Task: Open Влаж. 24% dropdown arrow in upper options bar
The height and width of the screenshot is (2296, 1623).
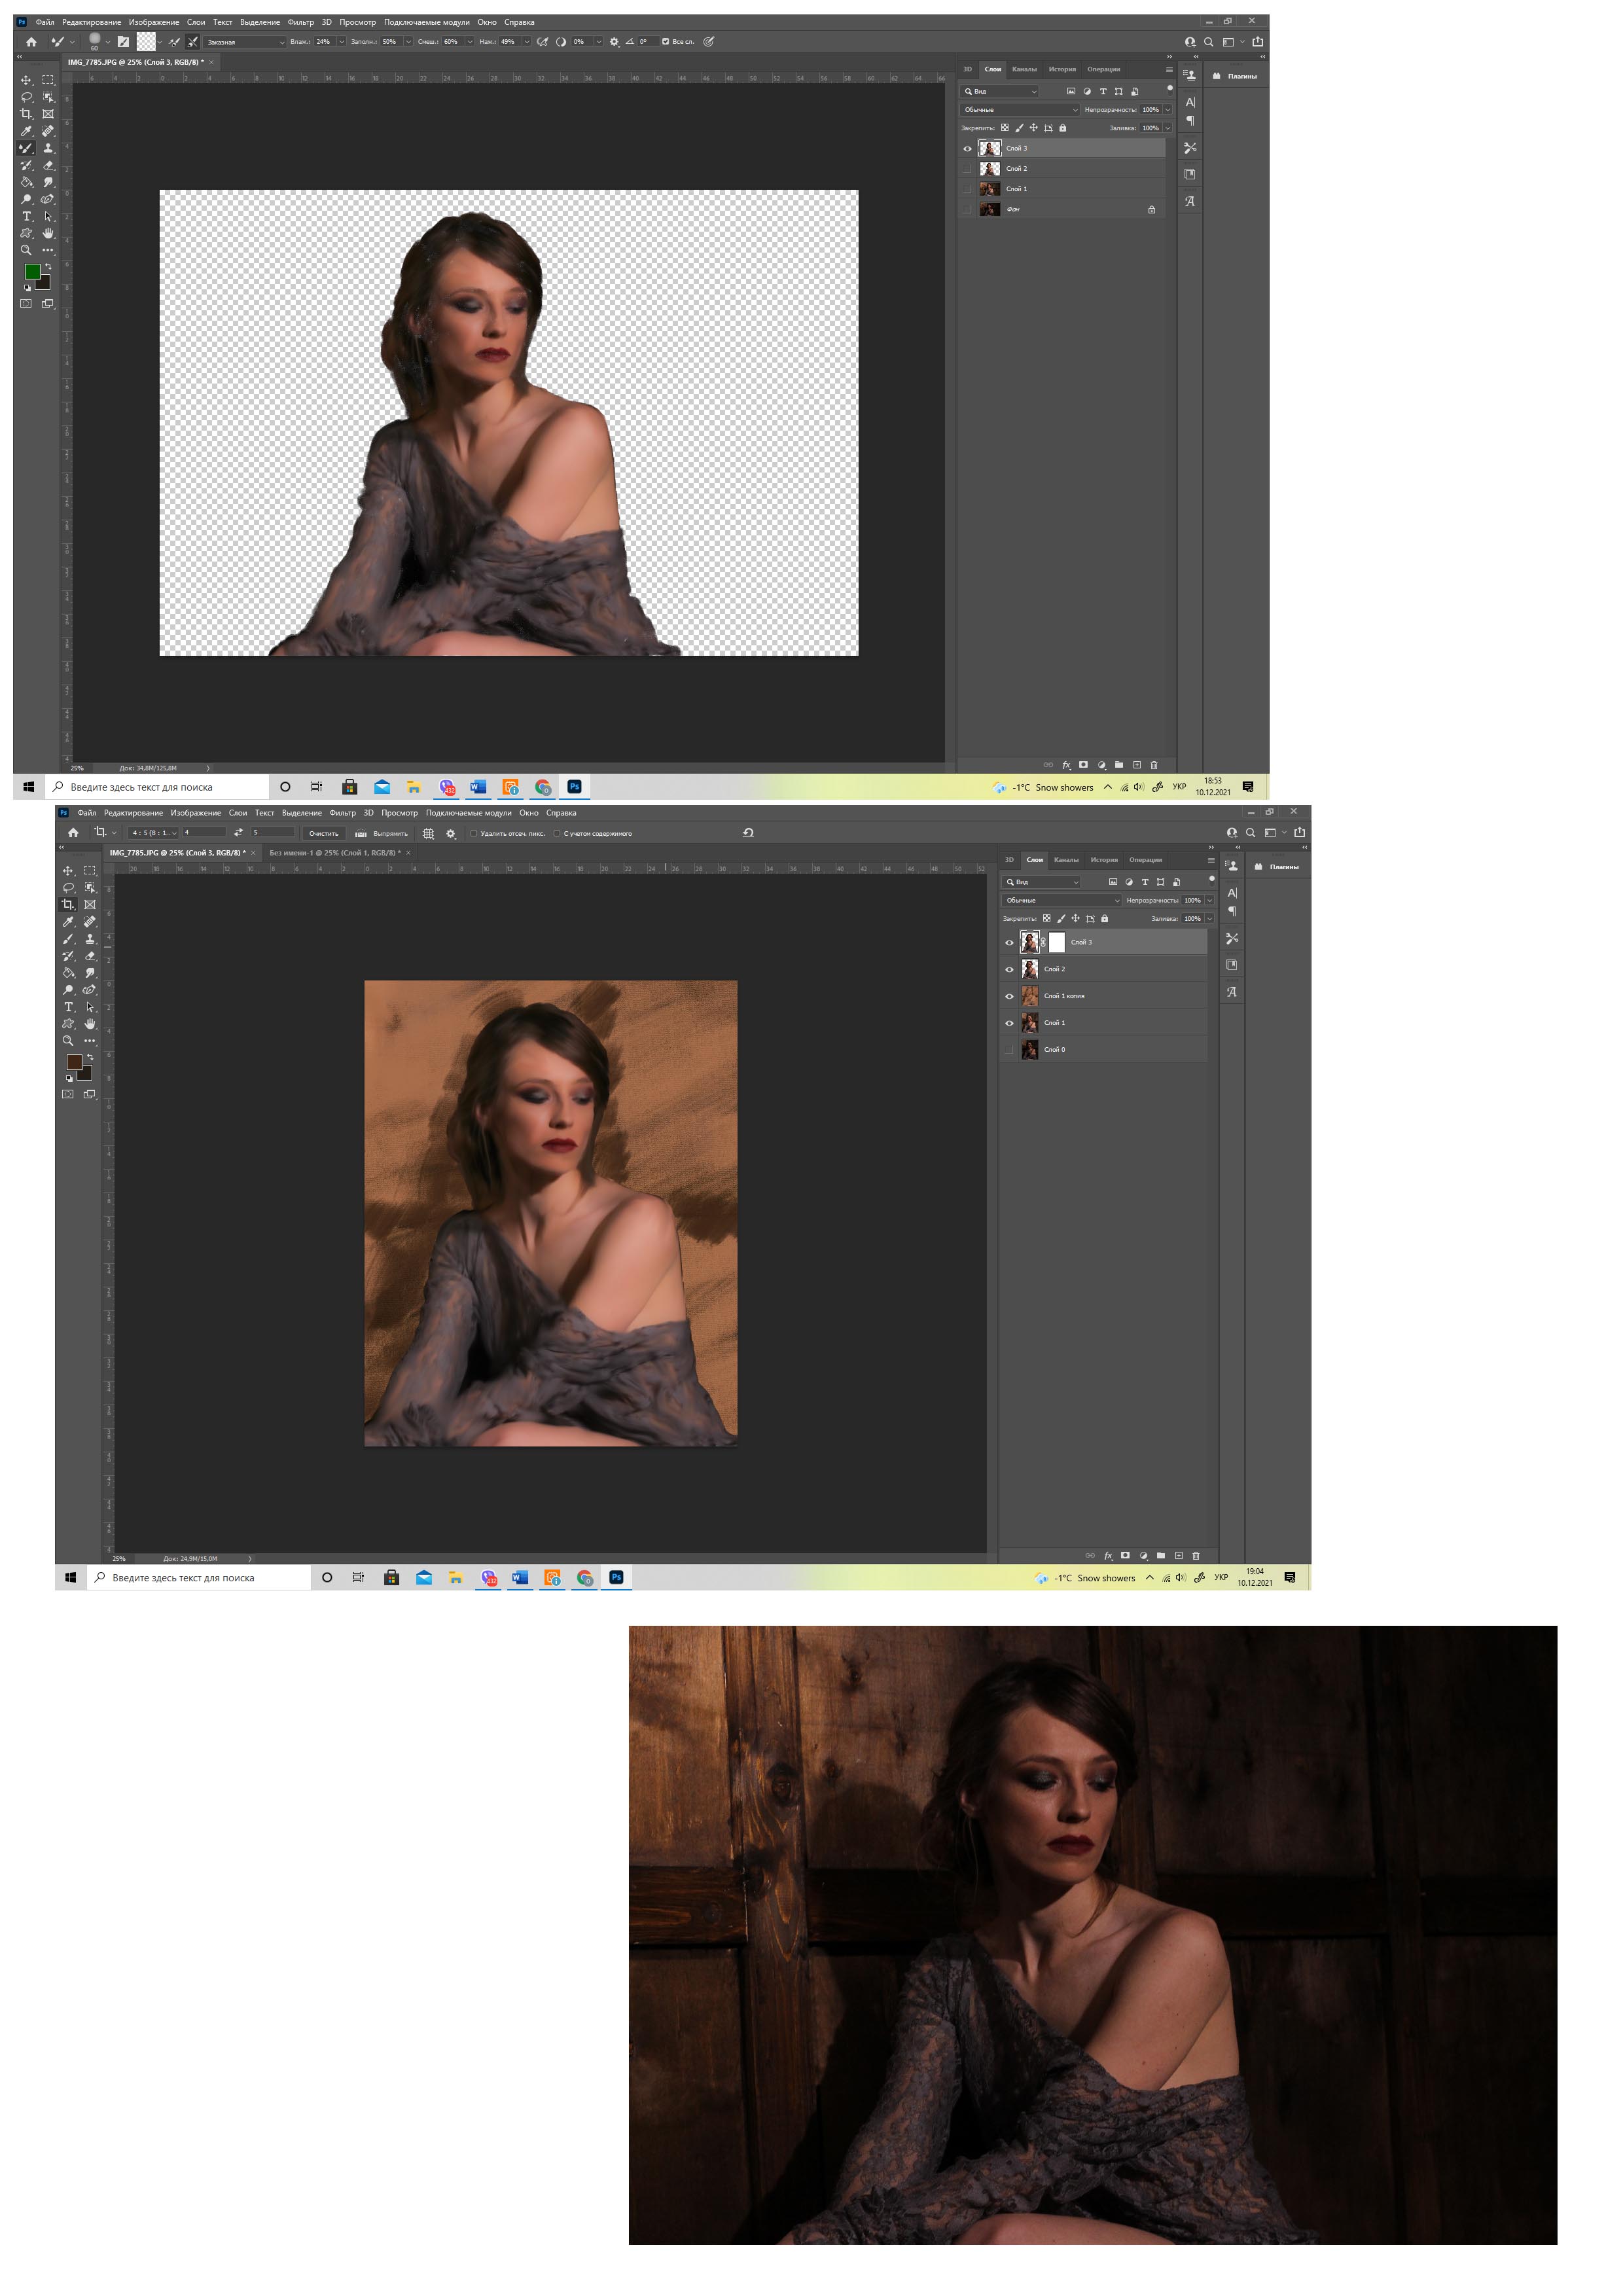Action: pos(341,42)
